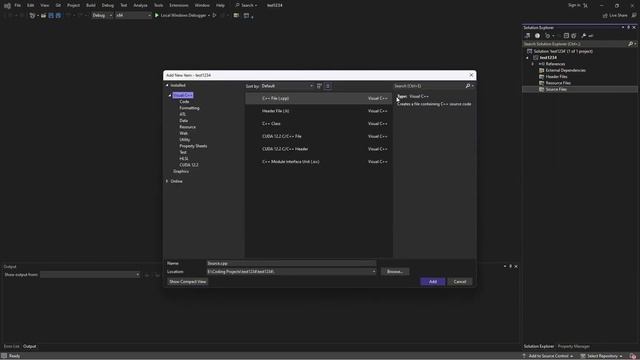
Task: Click Add to Source Control
Action: tap(548, 356)
